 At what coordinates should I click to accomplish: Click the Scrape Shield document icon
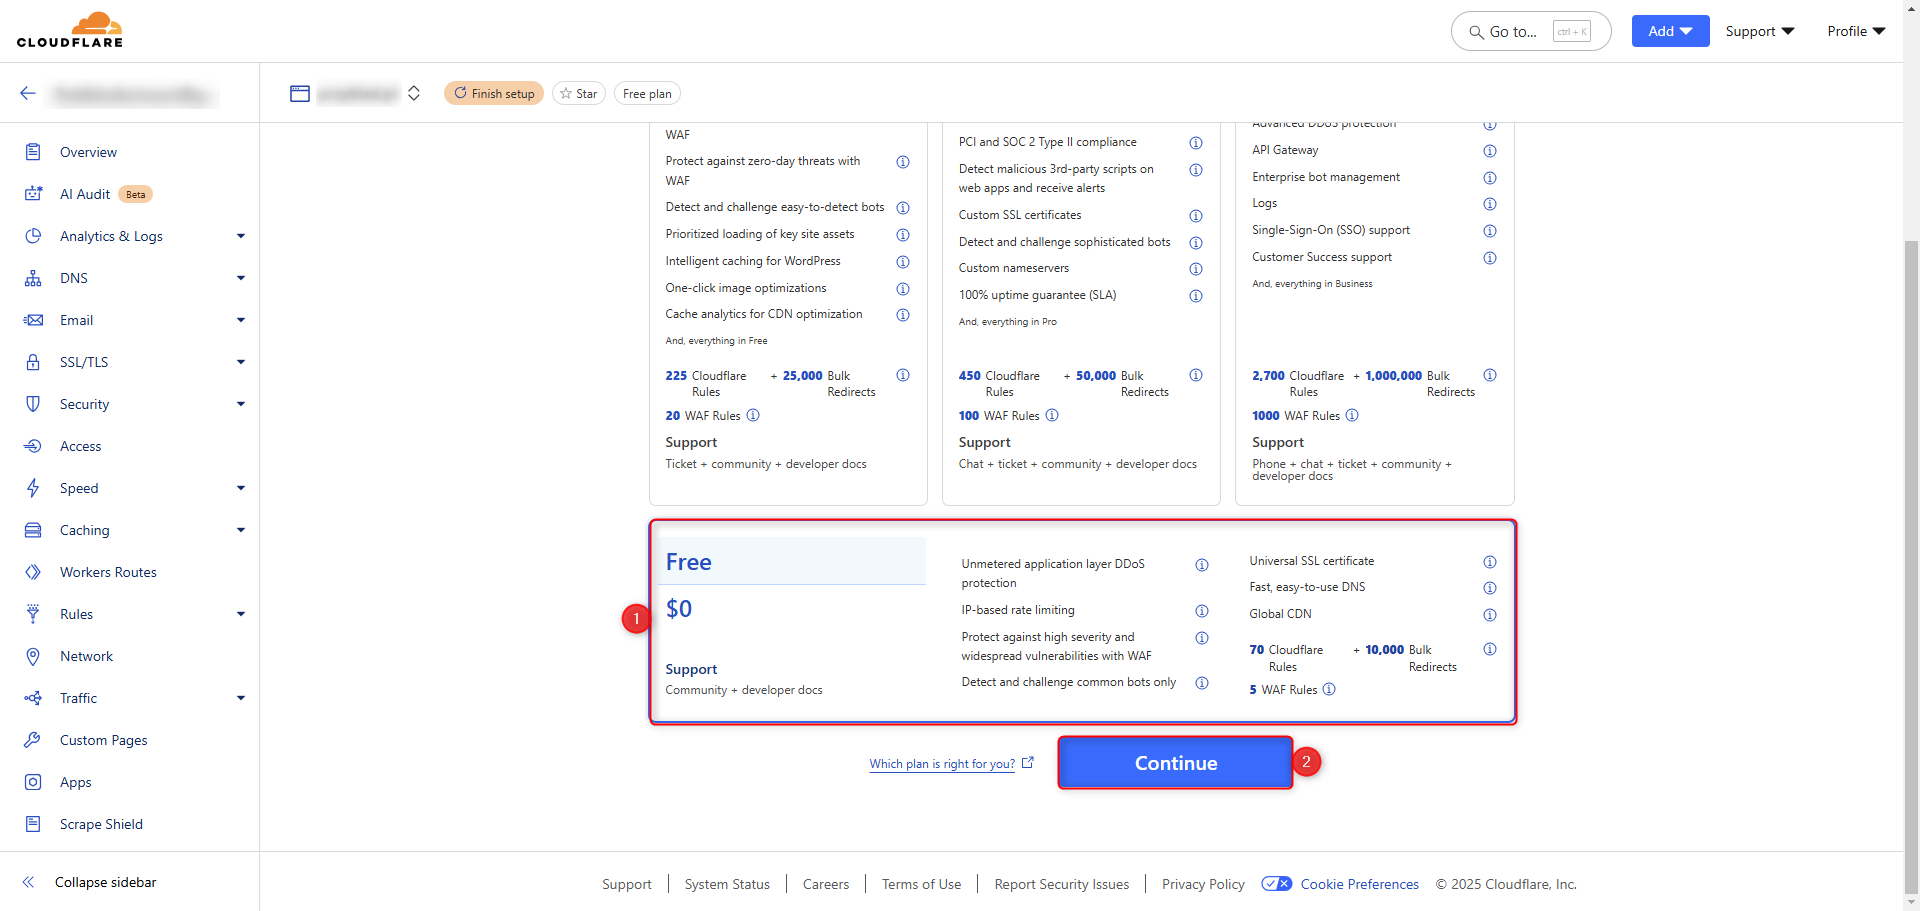[x=33, y=824]
